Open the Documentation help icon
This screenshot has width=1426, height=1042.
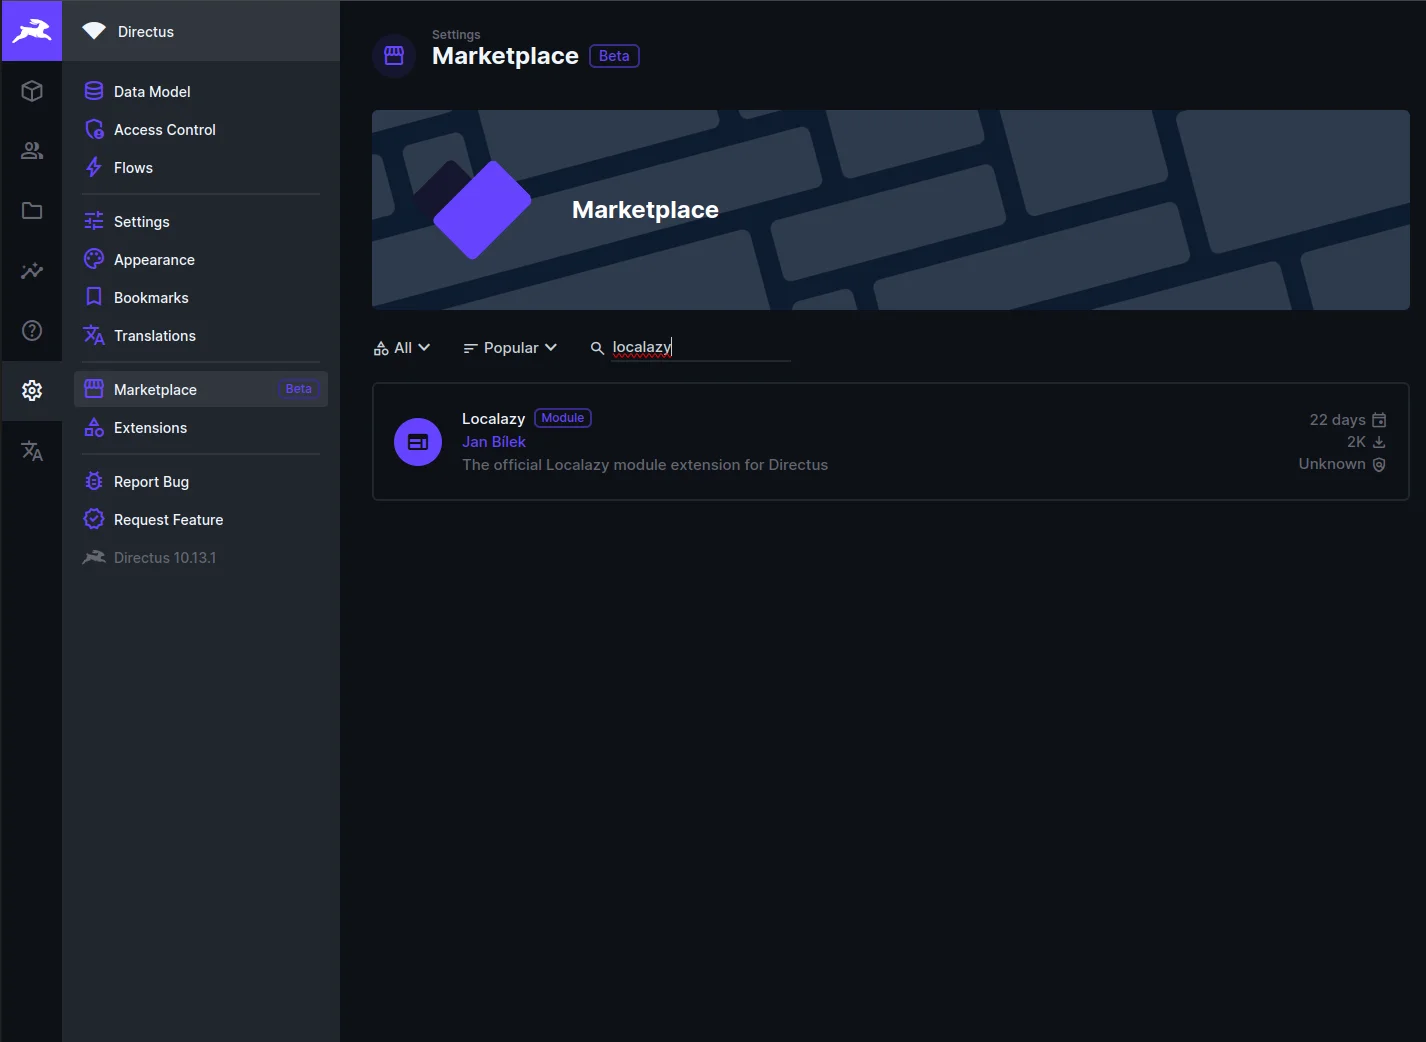32,331
